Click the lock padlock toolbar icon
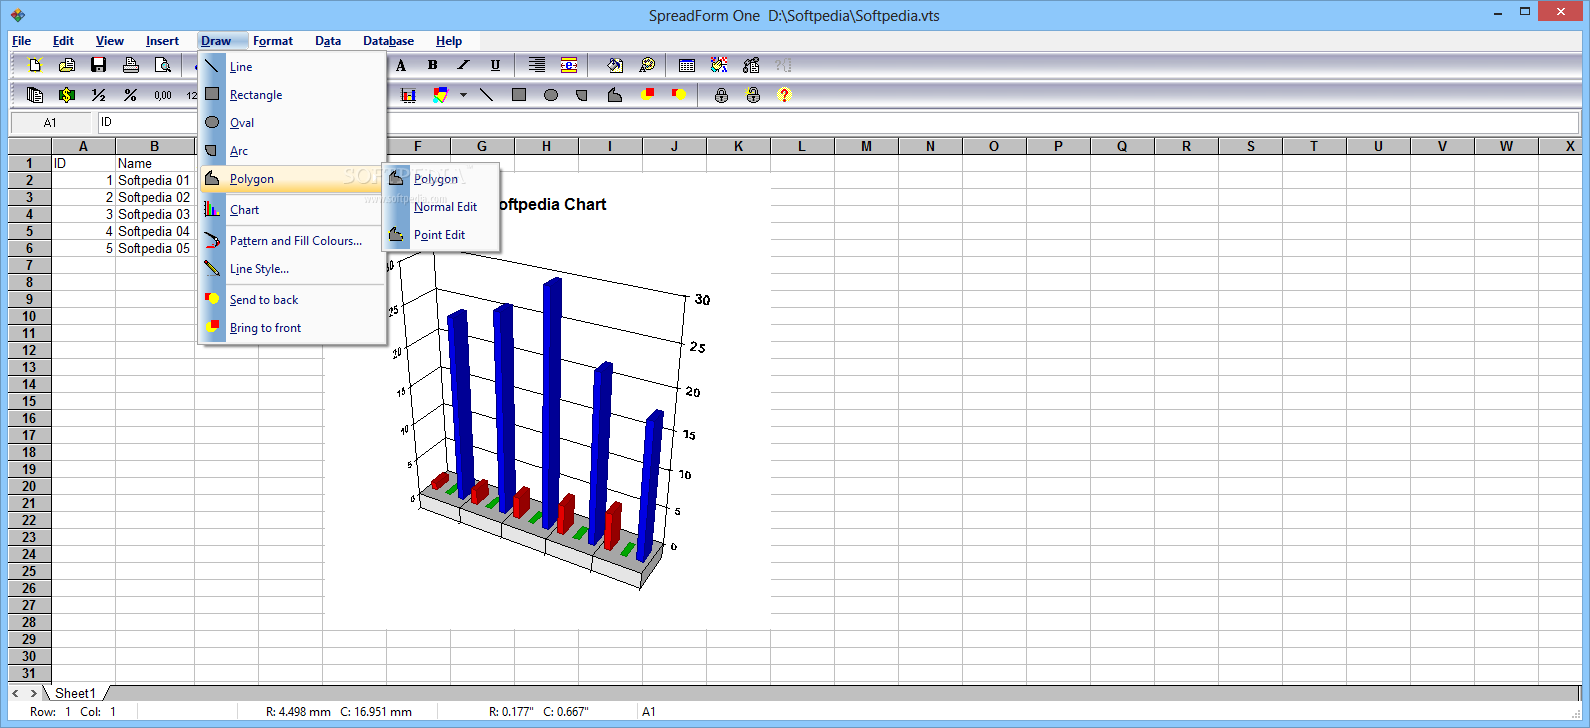Screen dimensions: 1590x728 click(721, 95)
